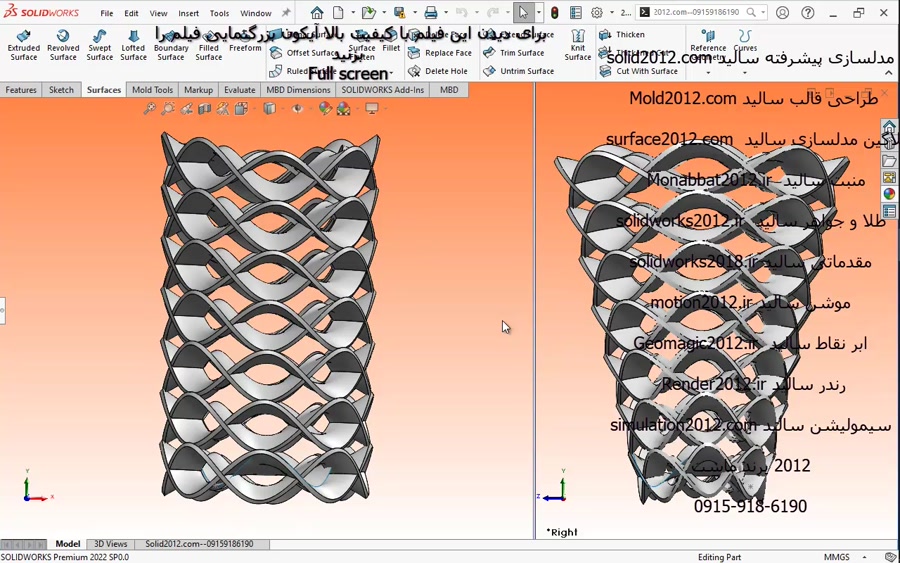Expand Reference Geometry dropdown arrow
This screenshot has height=563, width=900.
point(708,73)
